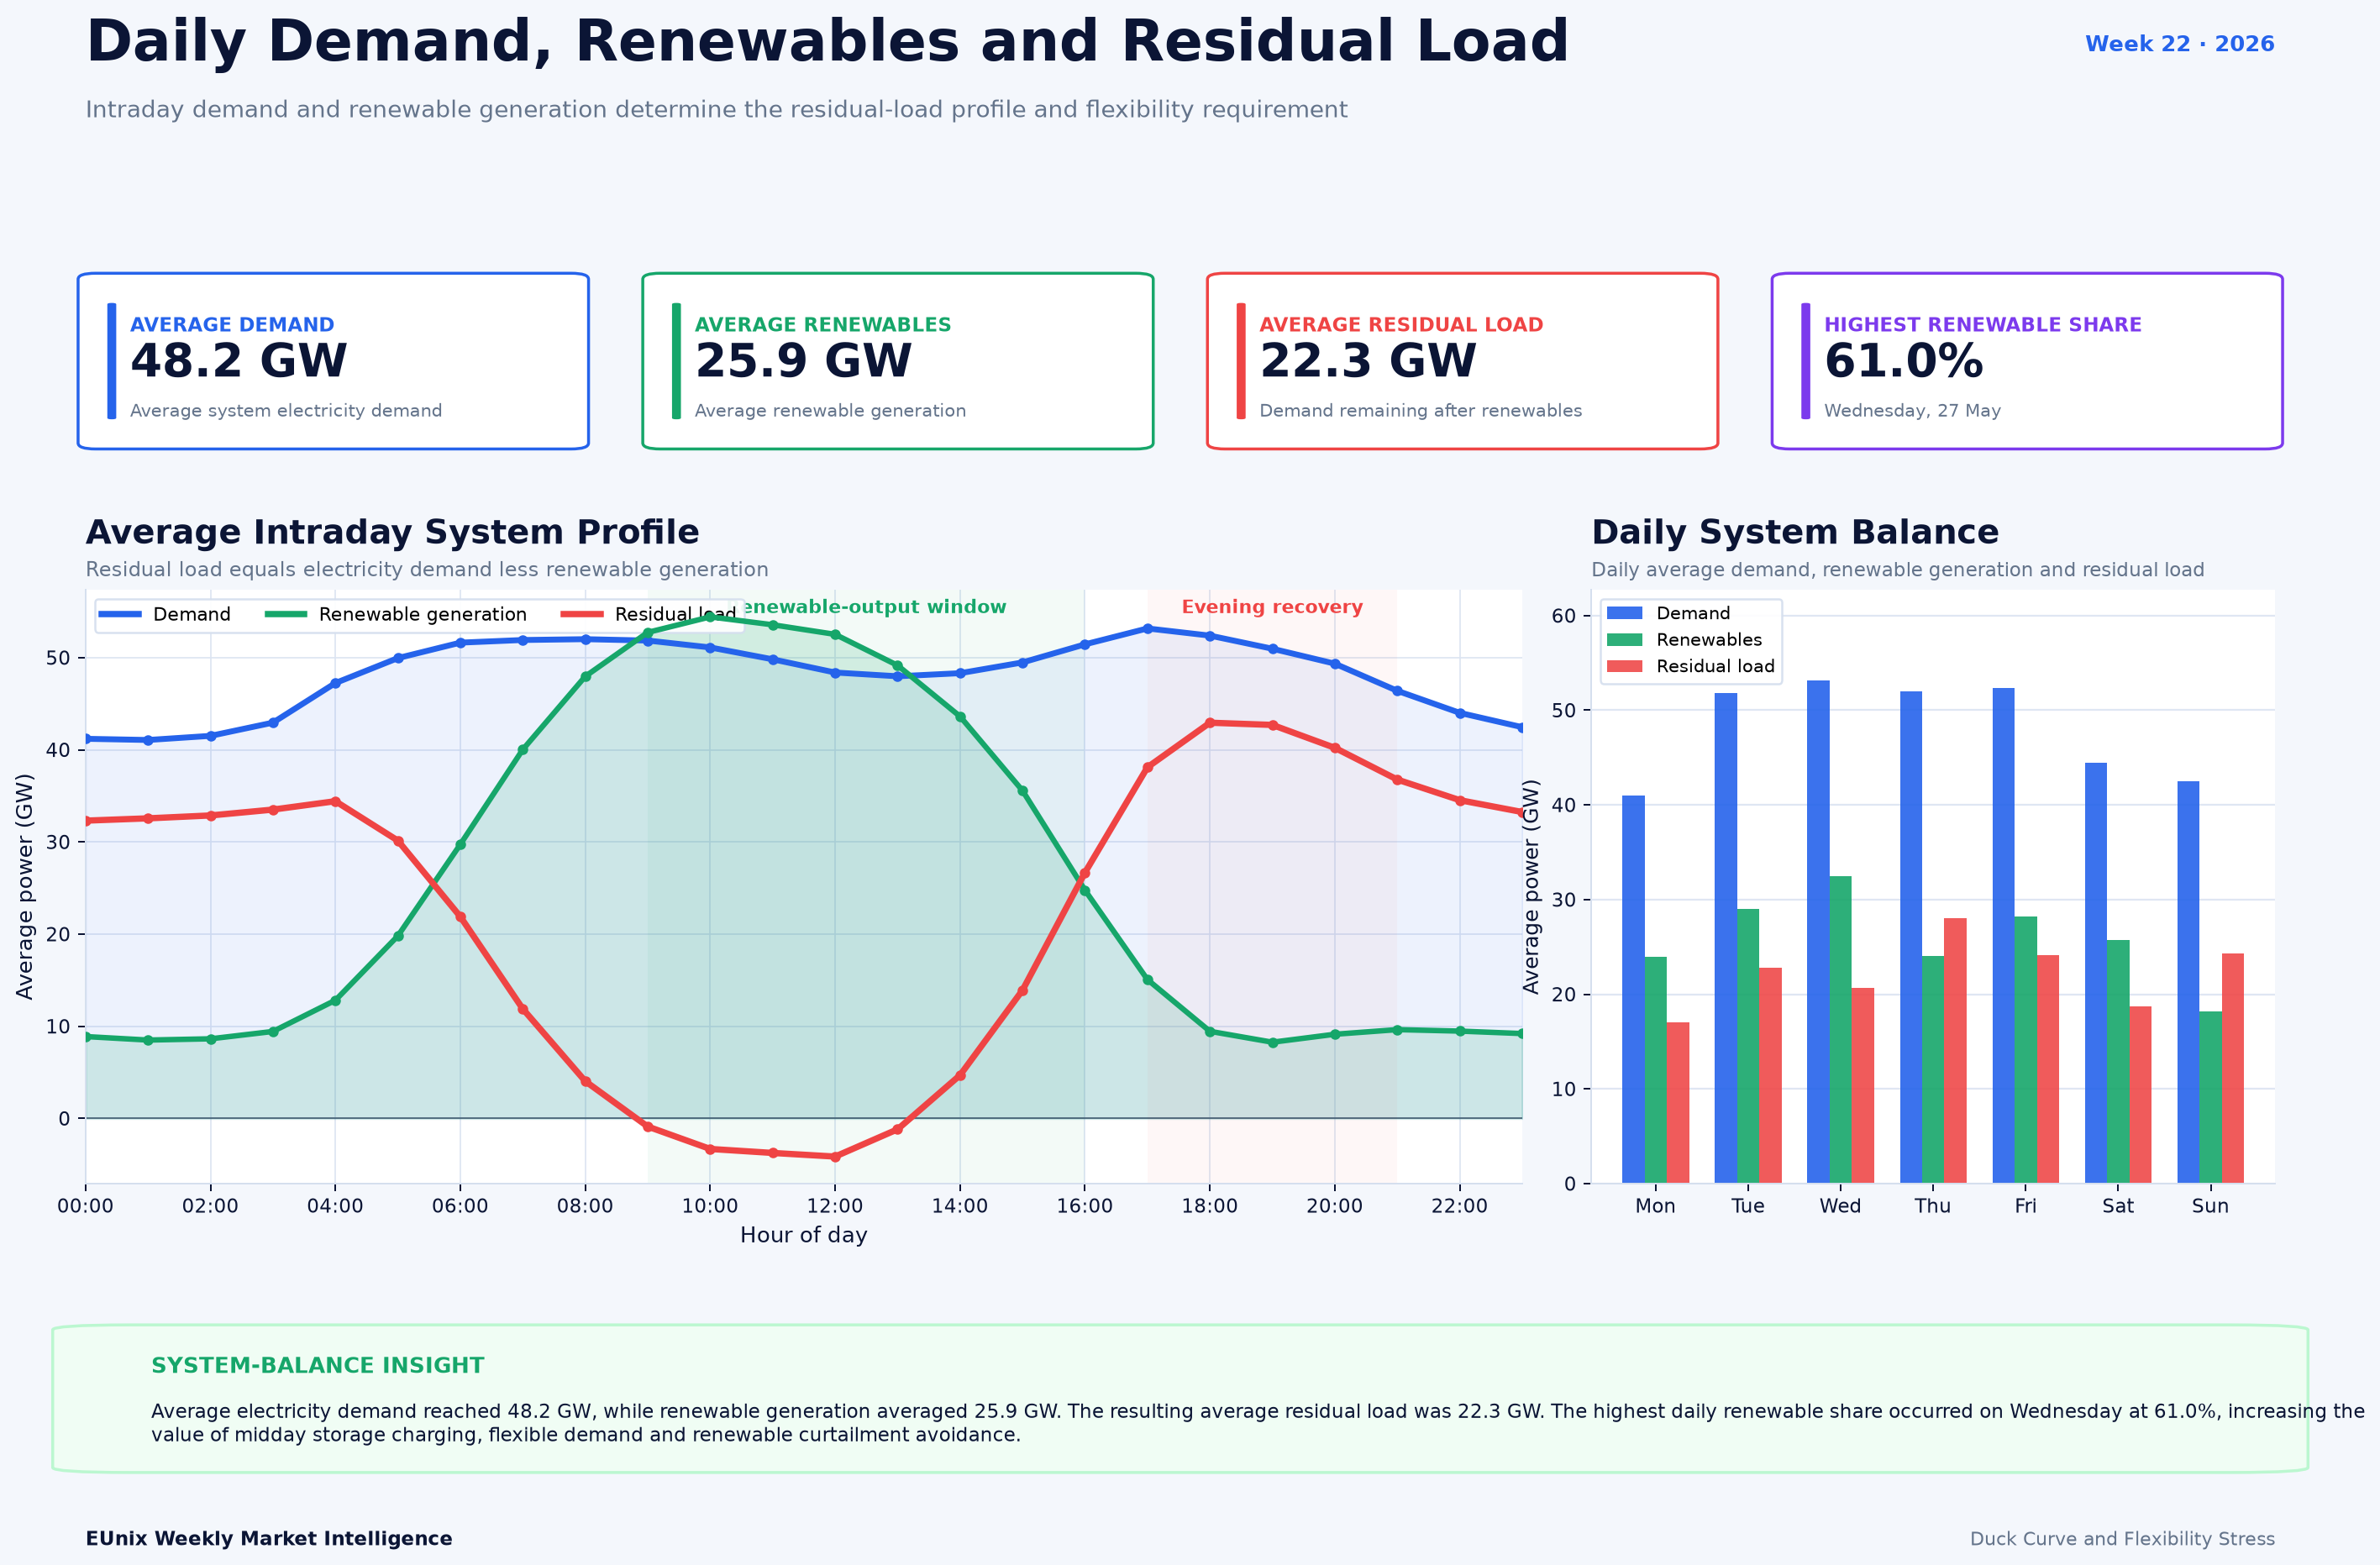
Task: Click the 25.9 GW Average Renewables value
Action: coord(803,361)
